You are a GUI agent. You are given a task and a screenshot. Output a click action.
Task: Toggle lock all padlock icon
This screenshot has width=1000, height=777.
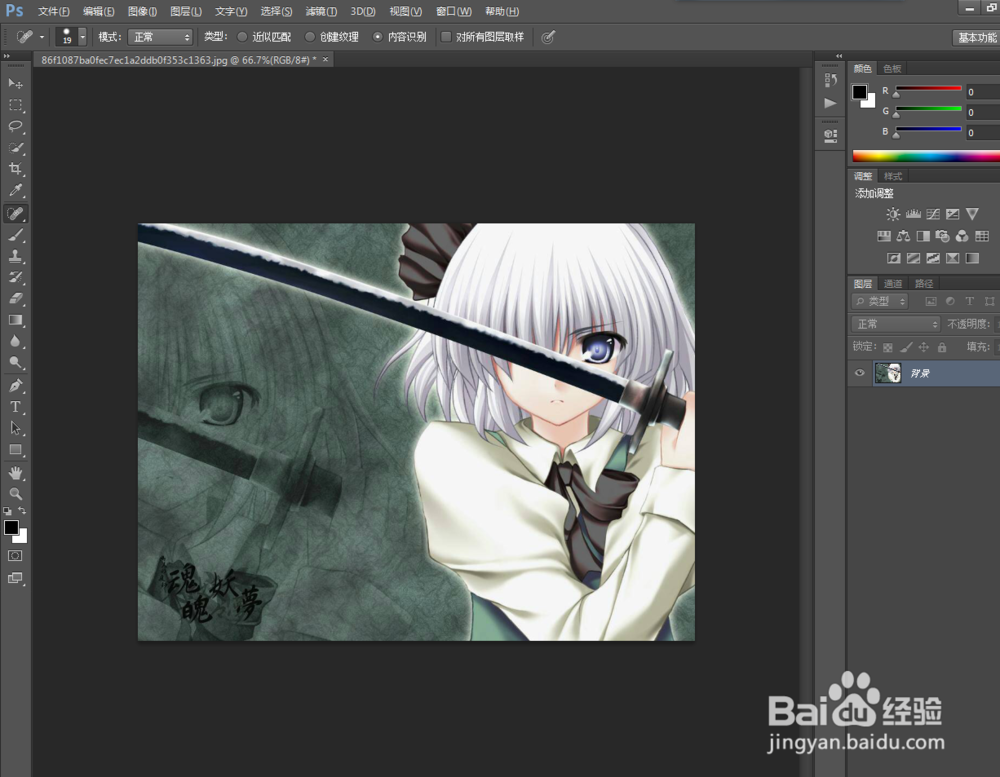point(942,347)
